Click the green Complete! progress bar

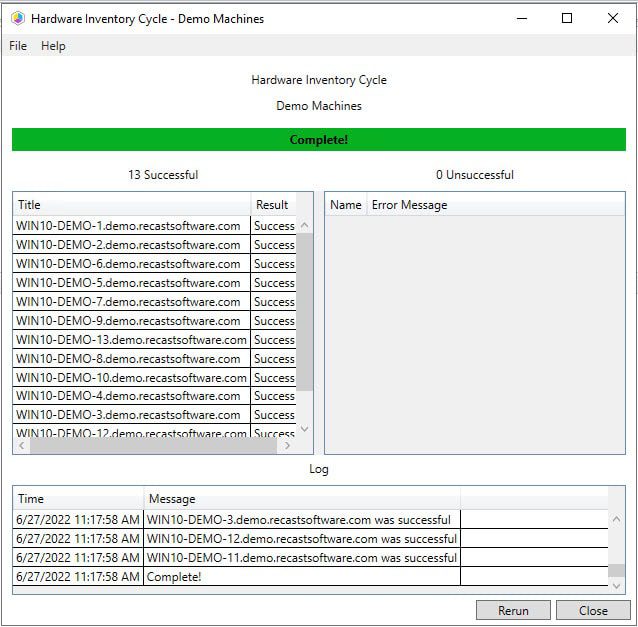[319, 140]
